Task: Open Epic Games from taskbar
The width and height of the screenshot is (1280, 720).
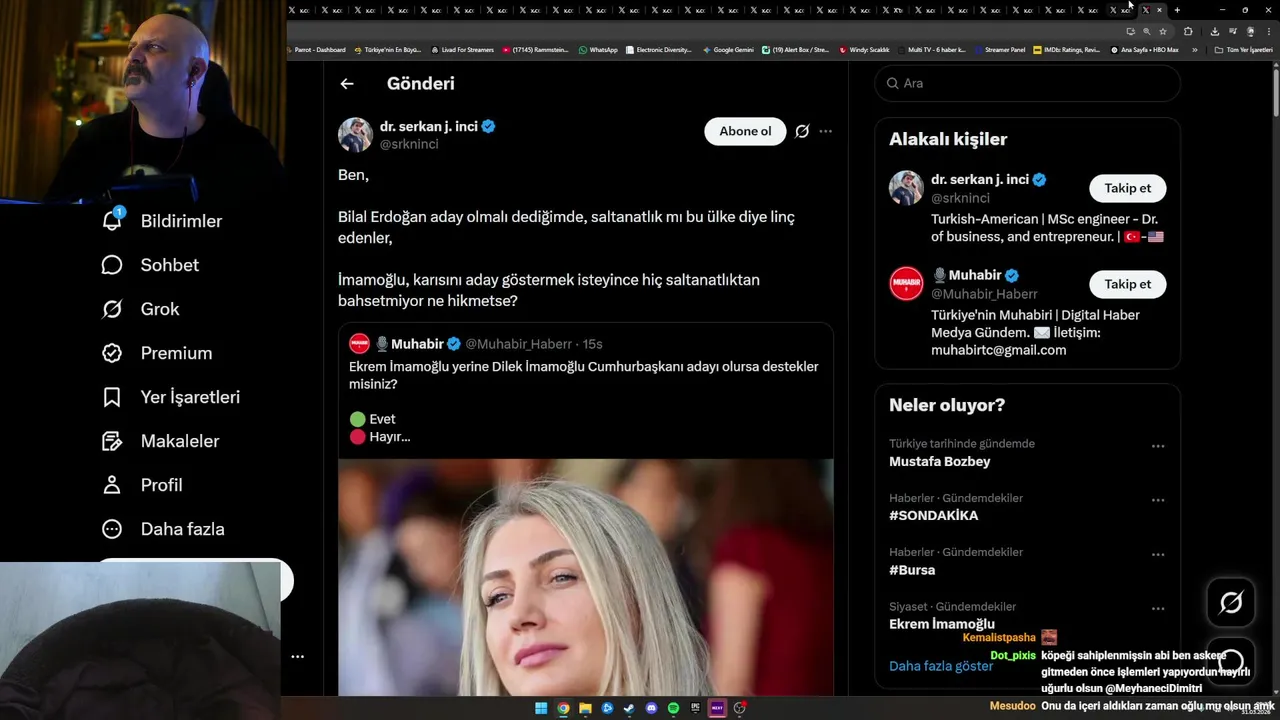Action: click(695, 708)
